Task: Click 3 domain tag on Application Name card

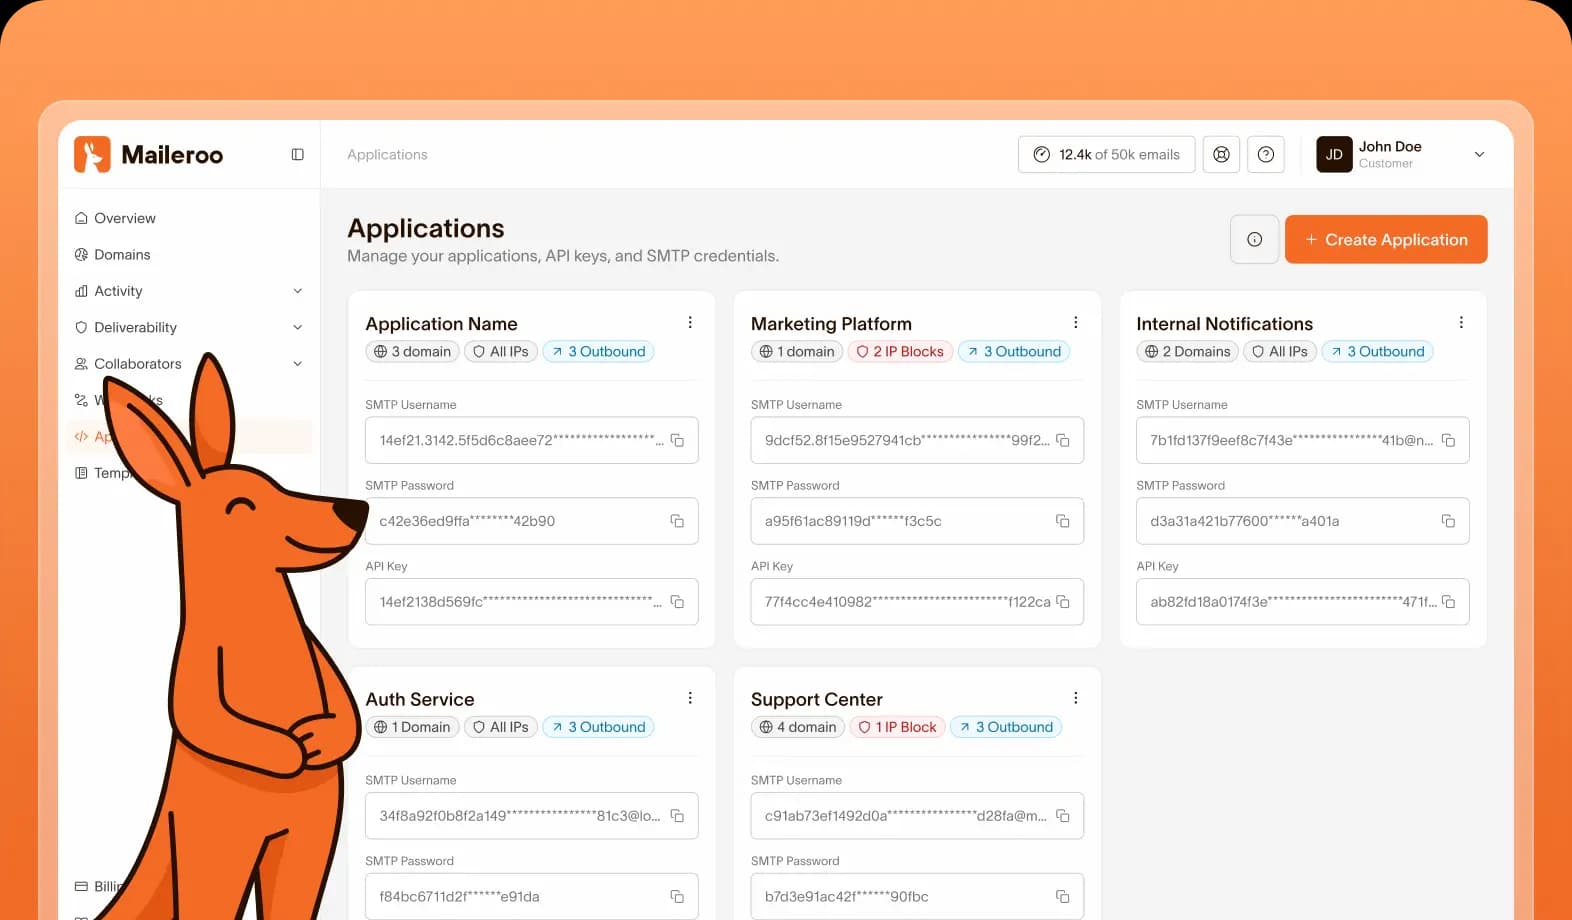Action: click(x=412, y=351)
